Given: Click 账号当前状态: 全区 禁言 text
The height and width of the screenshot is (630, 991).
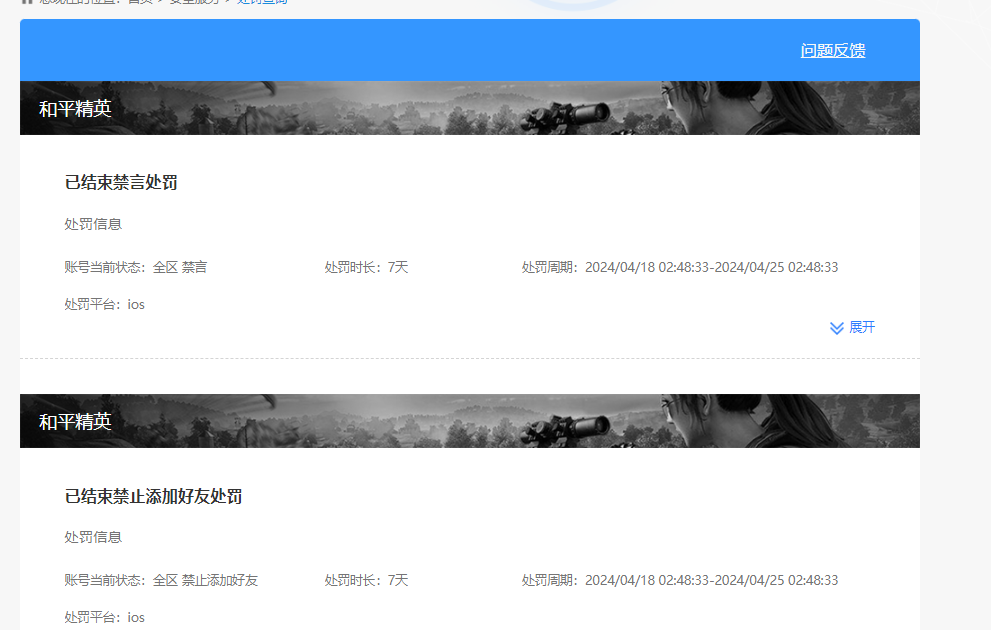Looking at the screenshot, I should click(x=135, y=267).
